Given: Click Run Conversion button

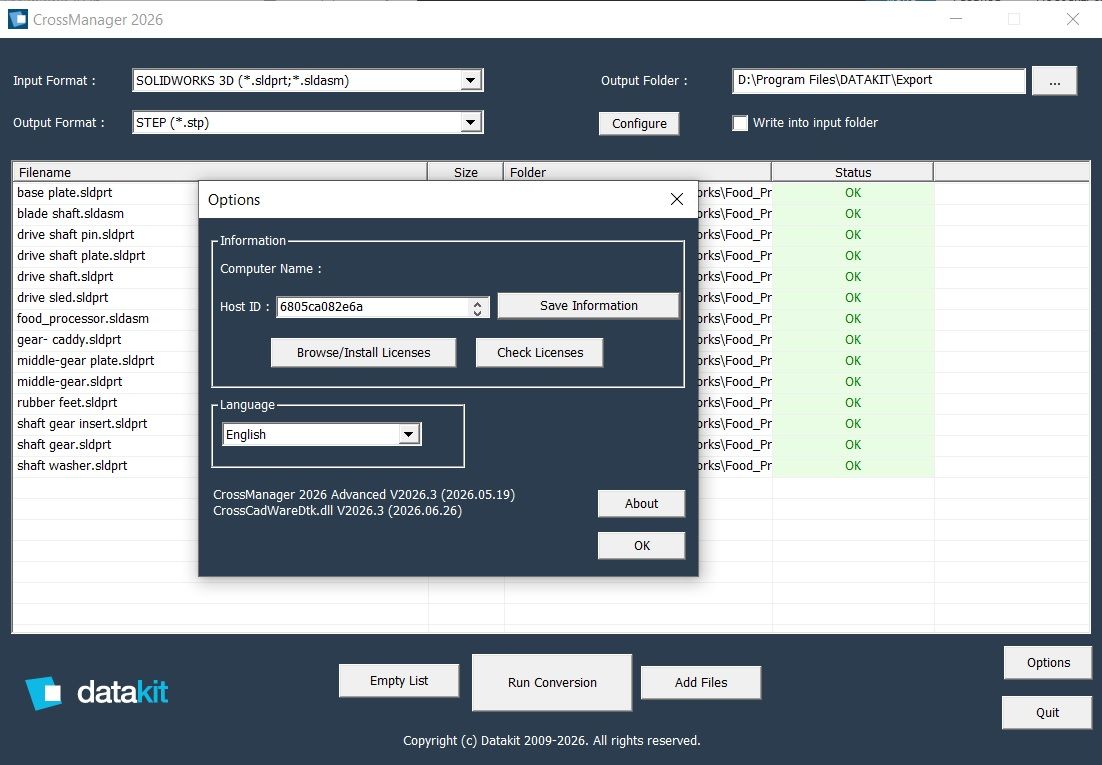Looking at the screenshot, I should (x=552, y=683).
